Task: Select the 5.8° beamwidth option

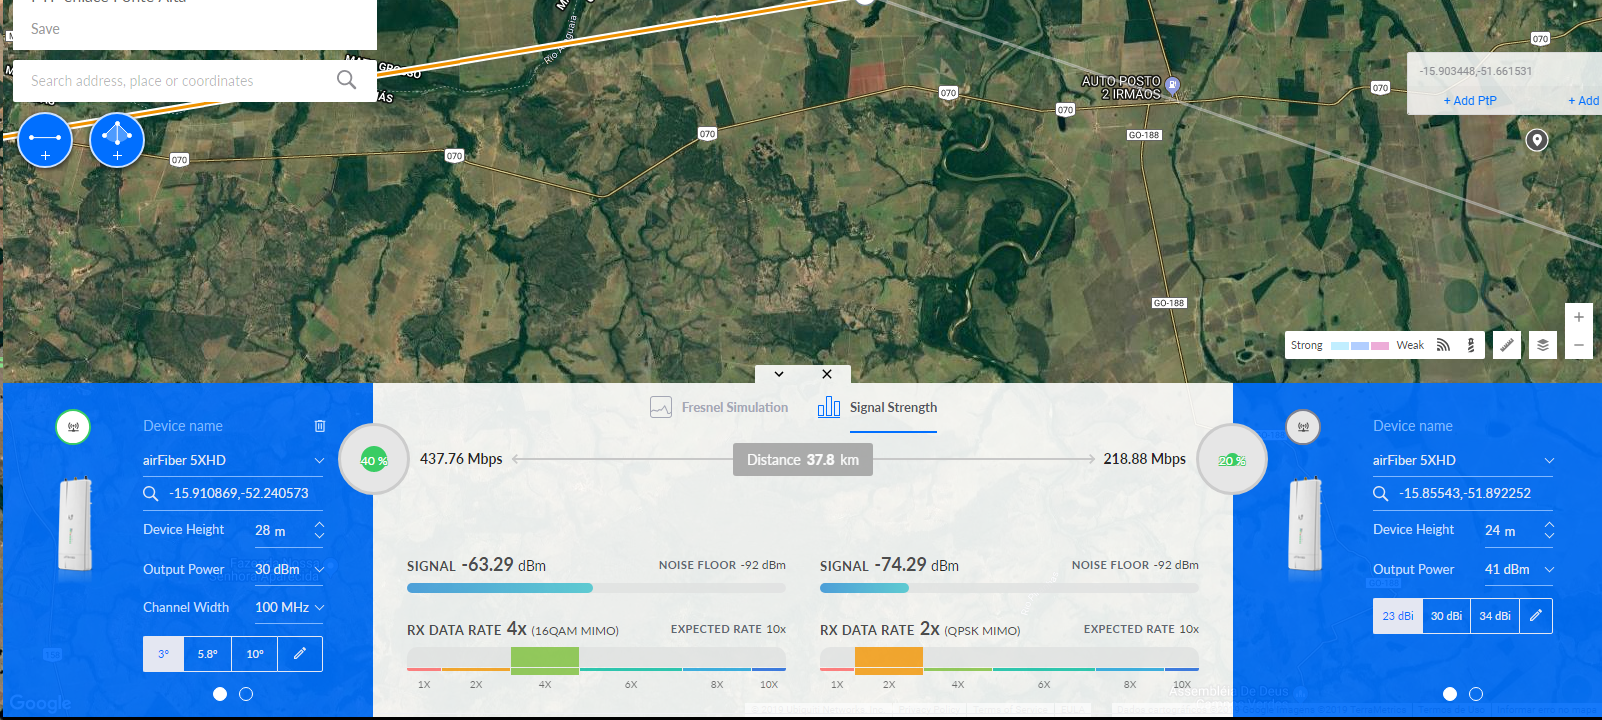Action: point(207,654)
